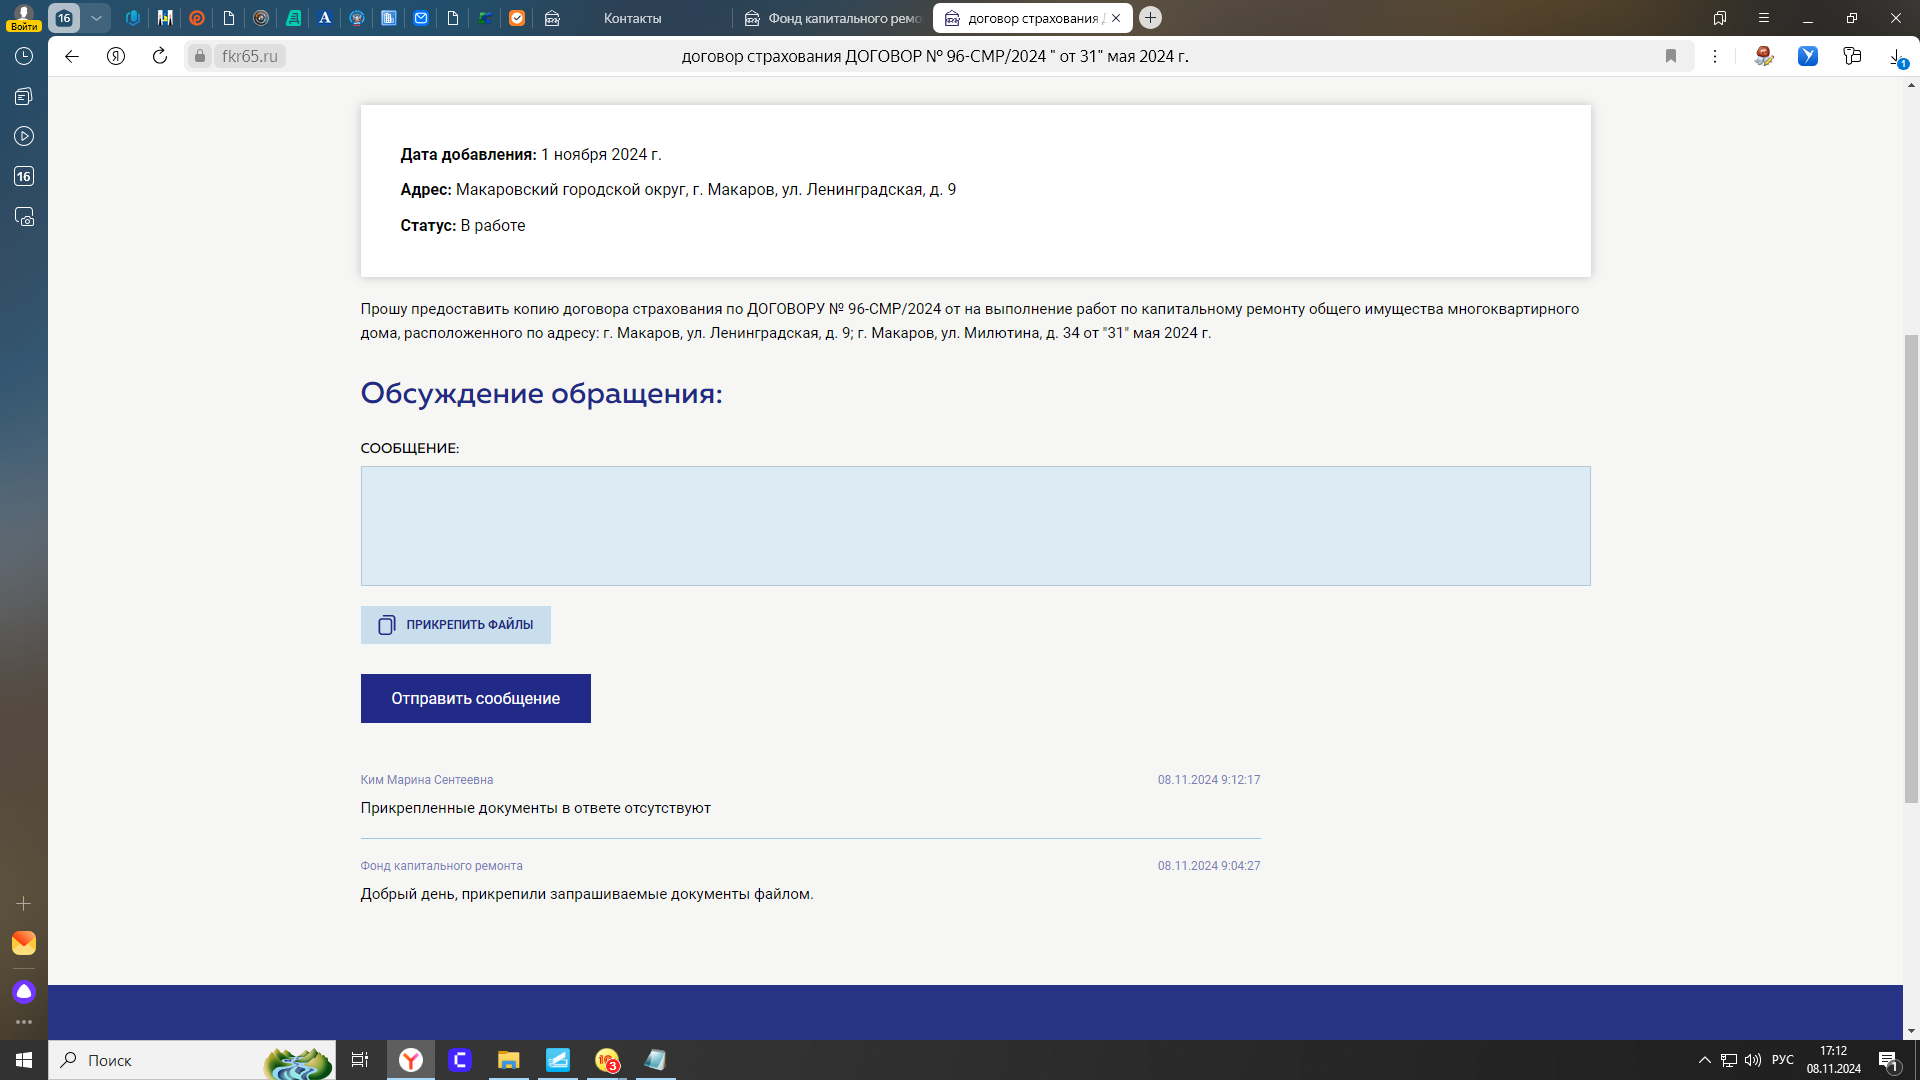1920x1080 pixels.
Task: Click the scrollbar down arrow
Action: coord(1911,1031)
